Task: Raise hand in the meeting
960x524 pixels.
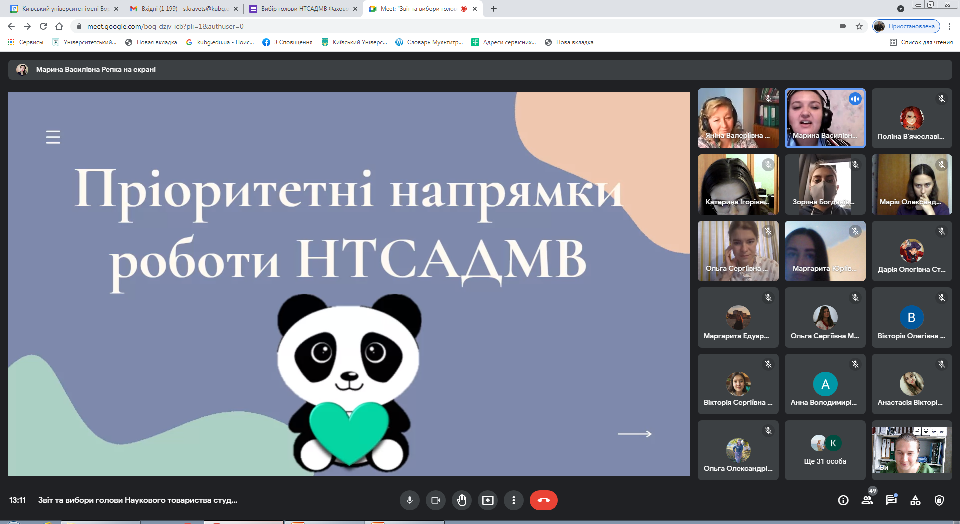Action: pos(461,499)
